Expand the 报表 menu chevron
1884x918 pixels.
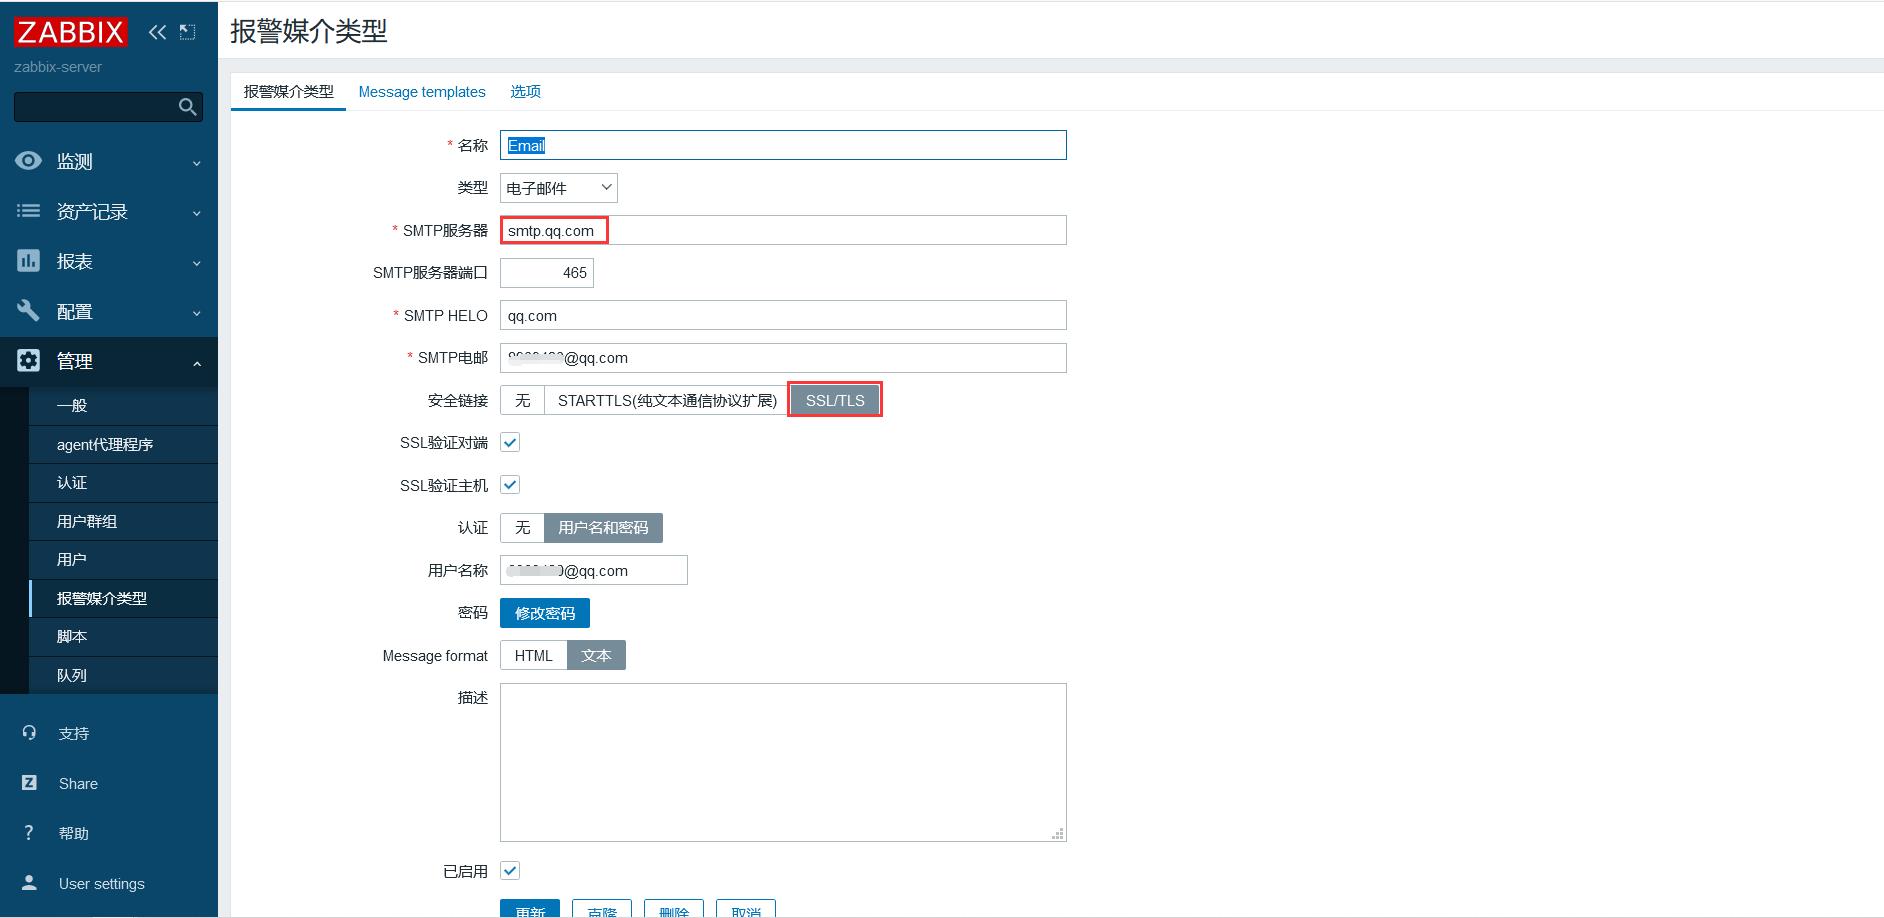[x=196, y=262]
